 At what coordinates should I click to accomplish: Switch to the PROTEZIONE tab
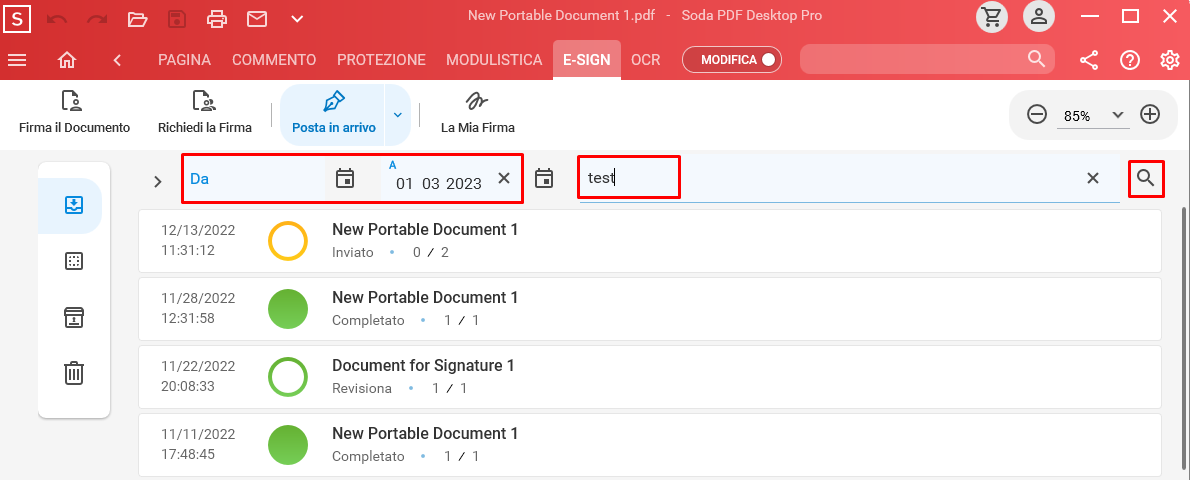click(381, 60)
